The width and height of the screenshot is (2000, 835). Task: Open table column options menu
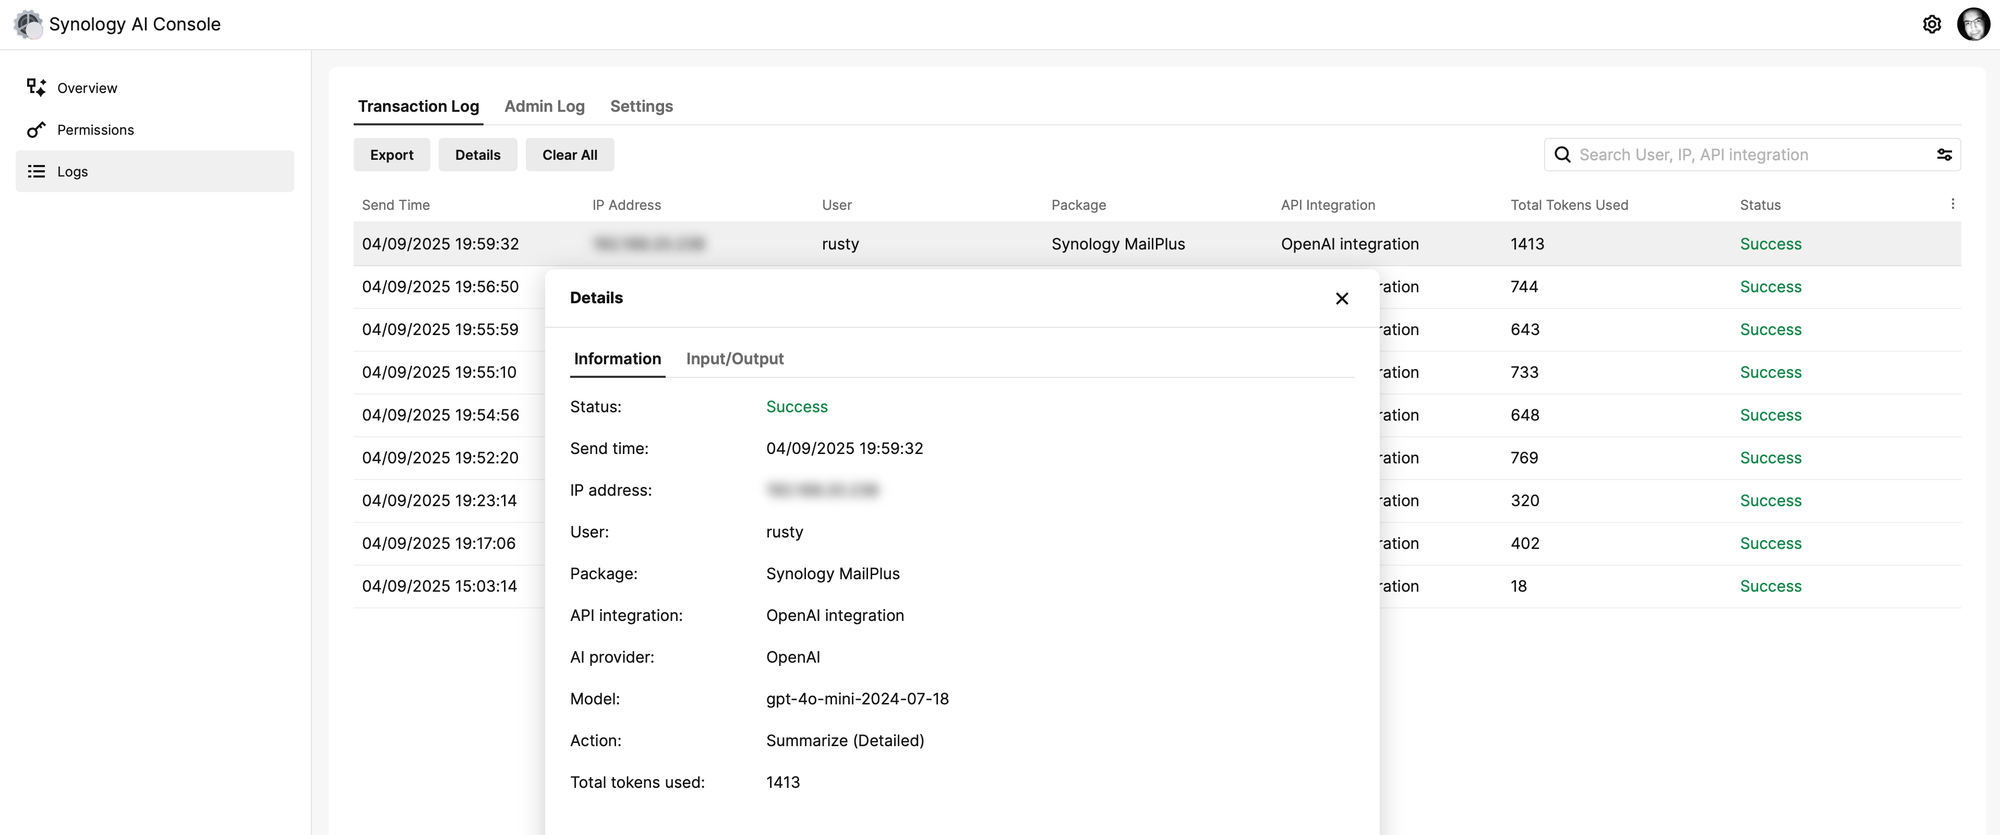(1952, 204)
